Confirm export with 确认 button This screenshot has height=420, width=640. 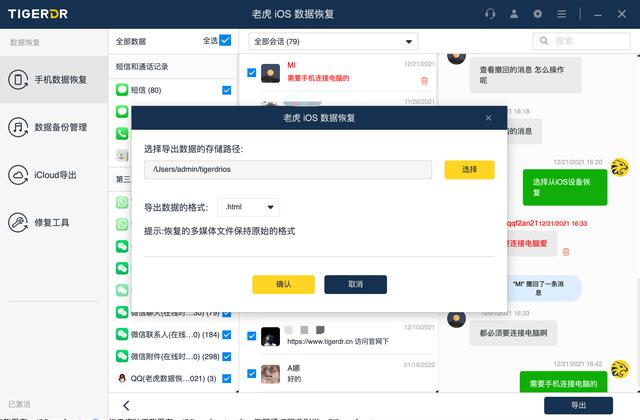[x=284, y=284]
